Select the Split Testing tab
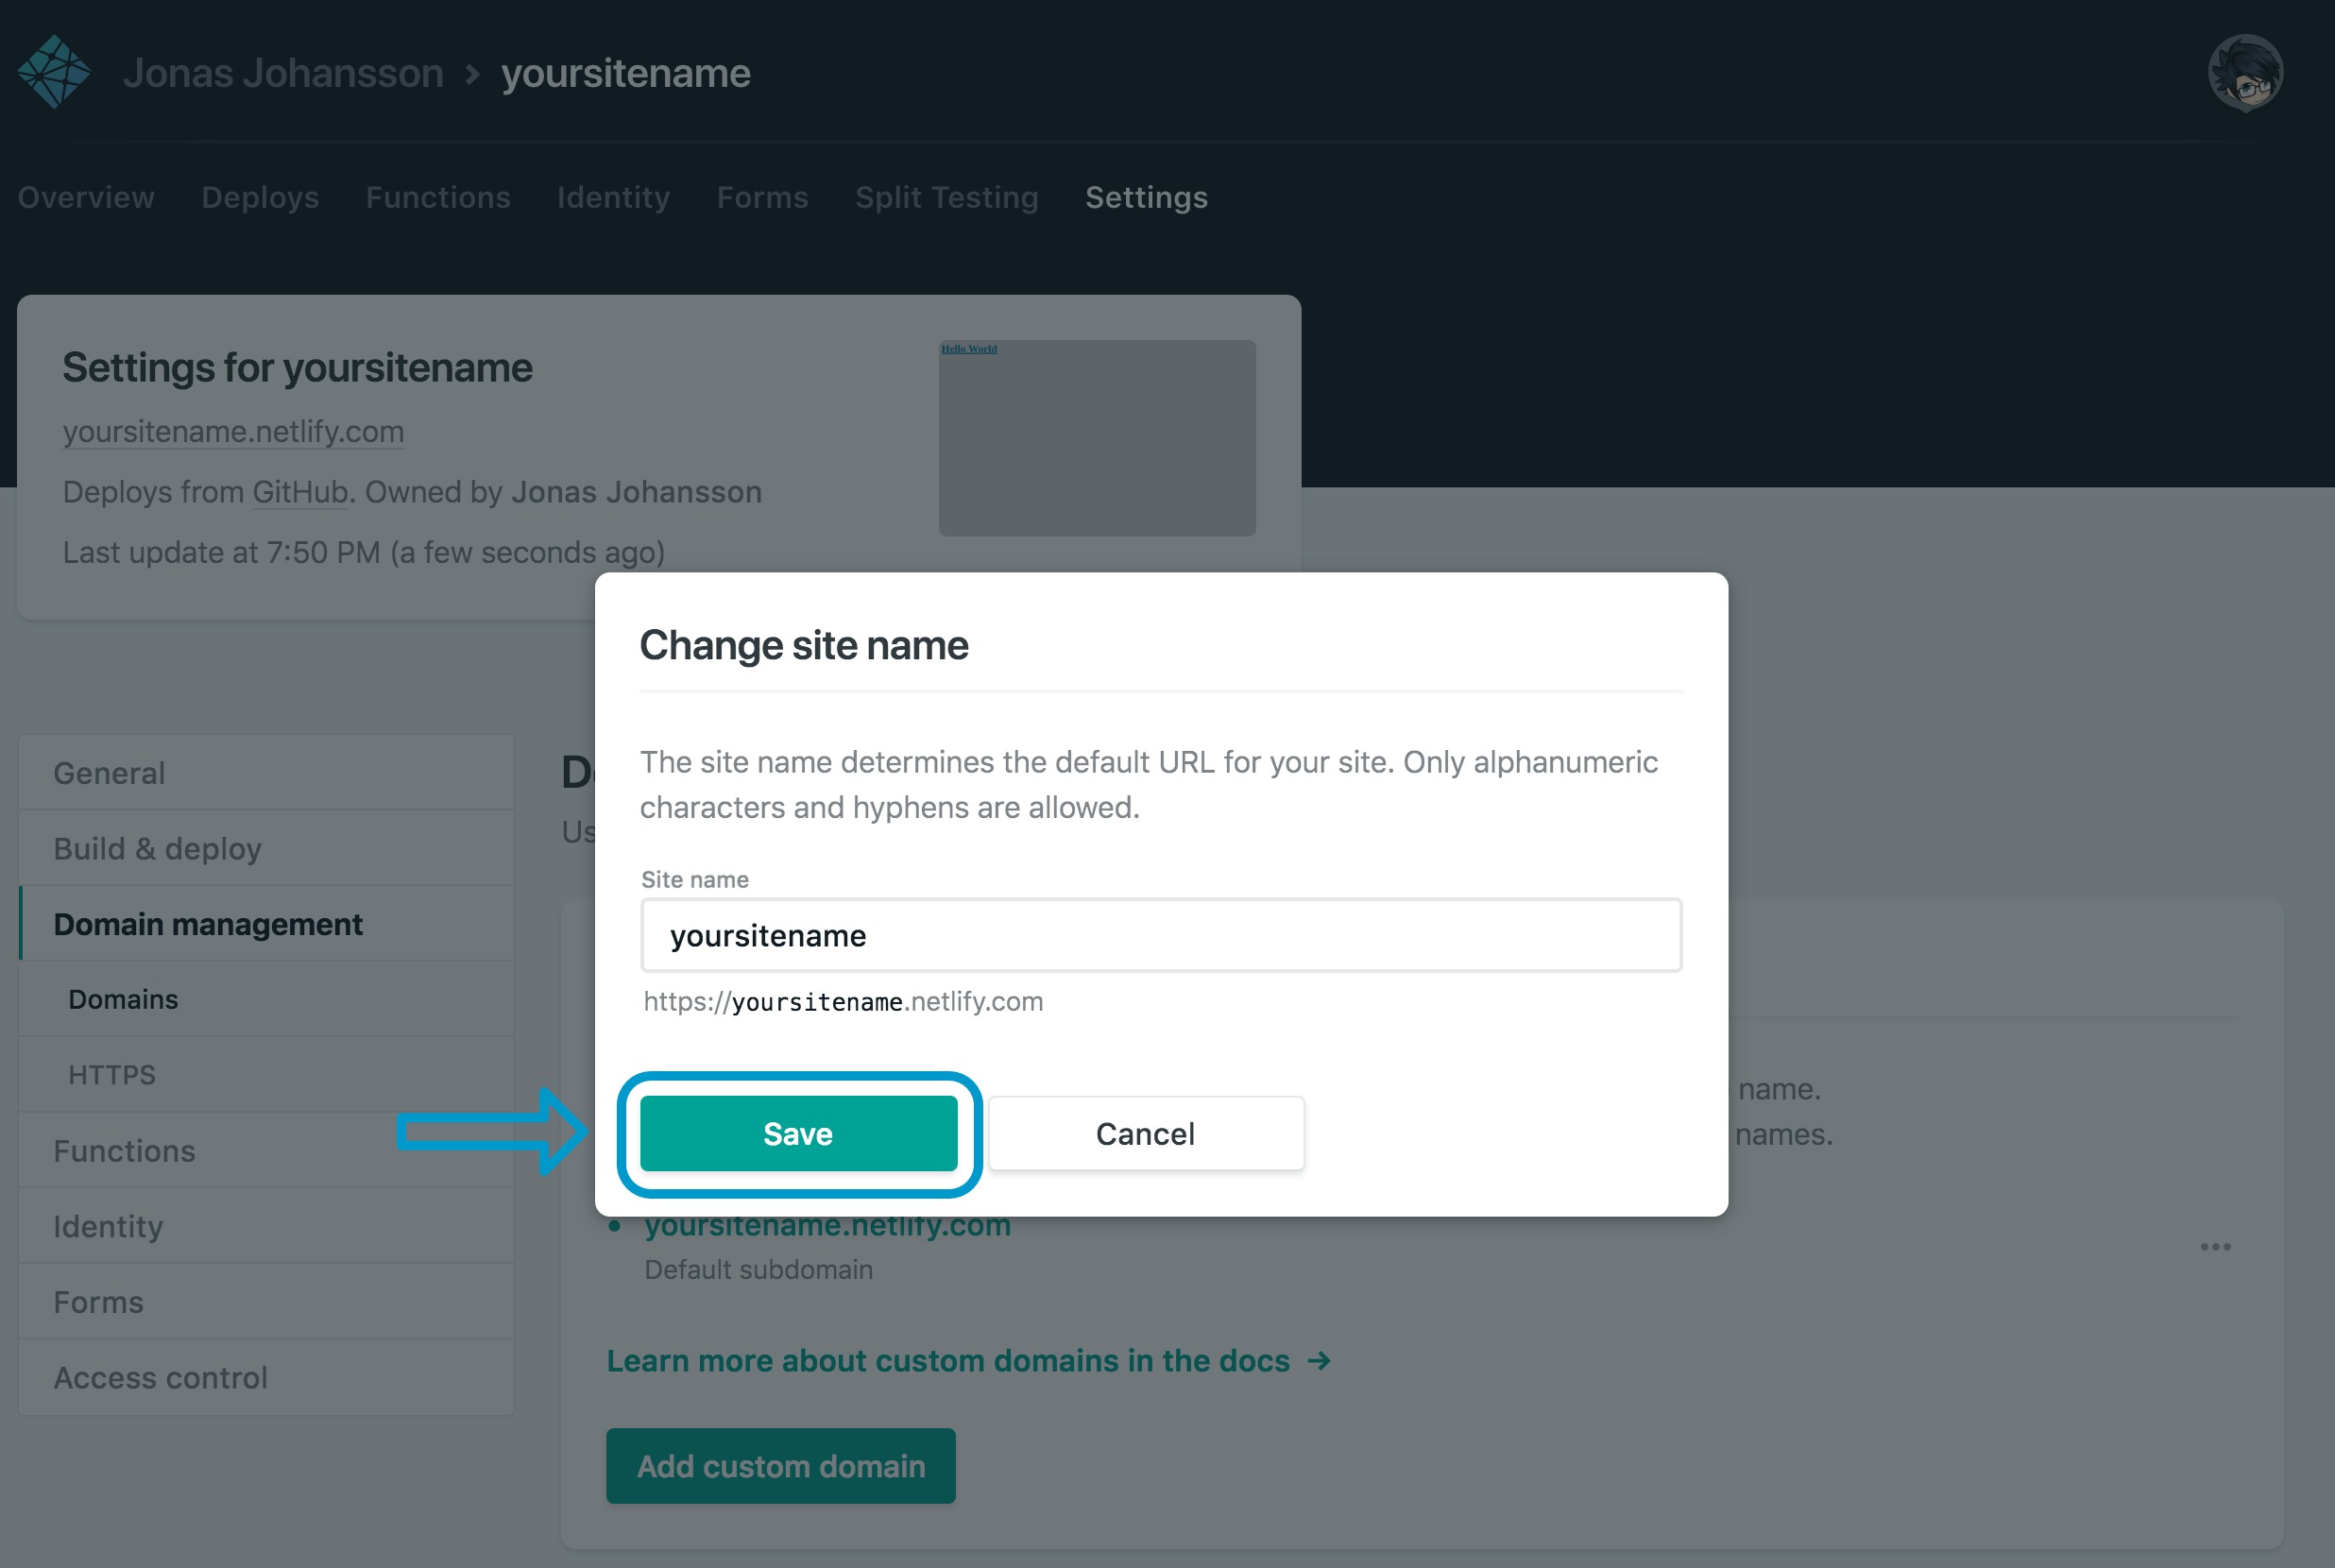The width and height of the screenshot is (2335, 1568). tap(946, 197)
